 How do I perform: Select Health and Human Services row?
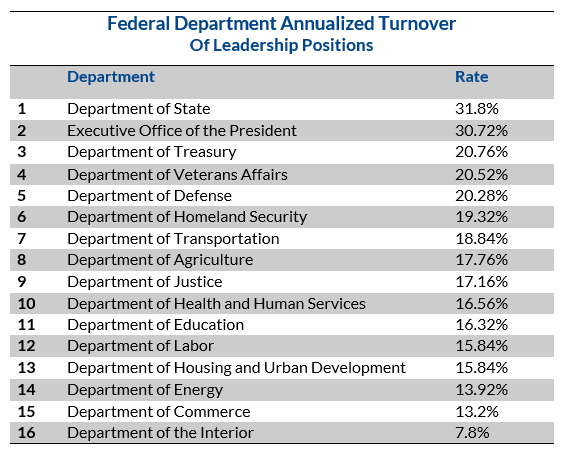click(x=282, y=304)
